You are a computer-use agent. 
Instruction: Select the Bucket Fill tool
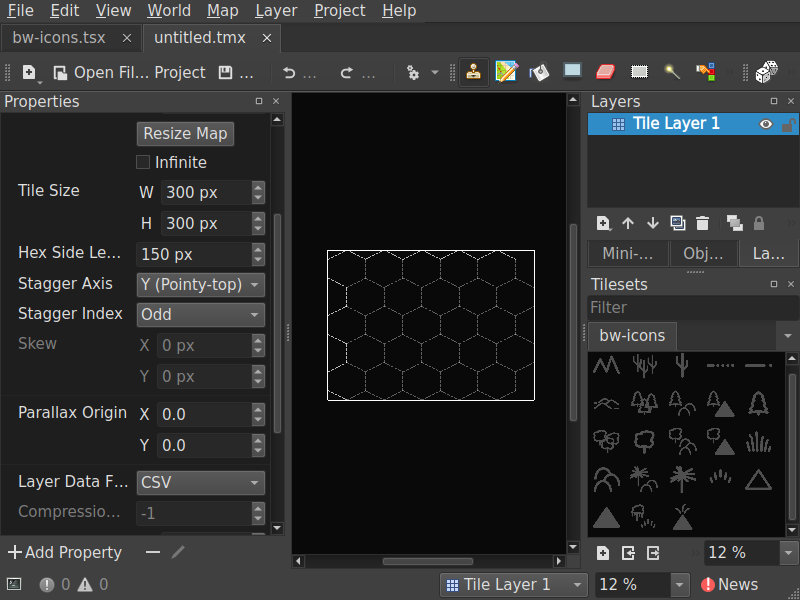[539, 72]
